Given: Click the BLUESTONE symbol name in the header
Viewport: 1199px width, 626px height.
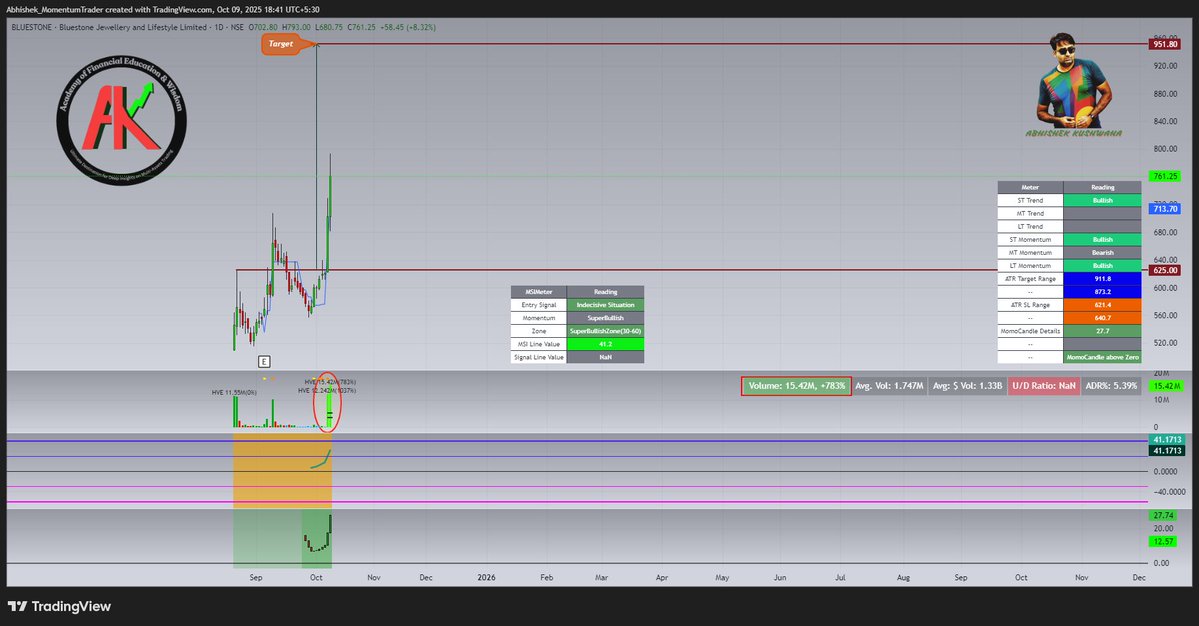Looking at the screenshot, I should (31, 28).
